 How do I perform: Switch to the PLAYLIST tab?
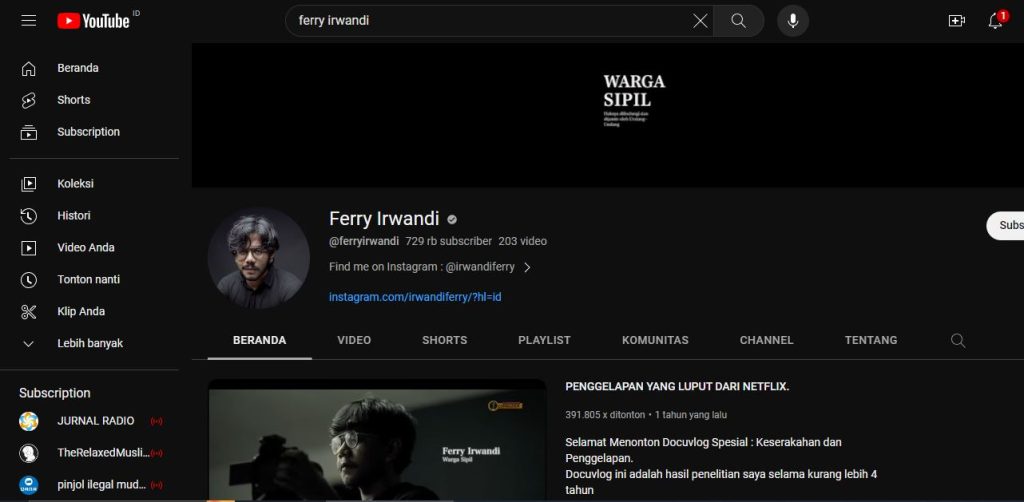(x=544, y=340)
